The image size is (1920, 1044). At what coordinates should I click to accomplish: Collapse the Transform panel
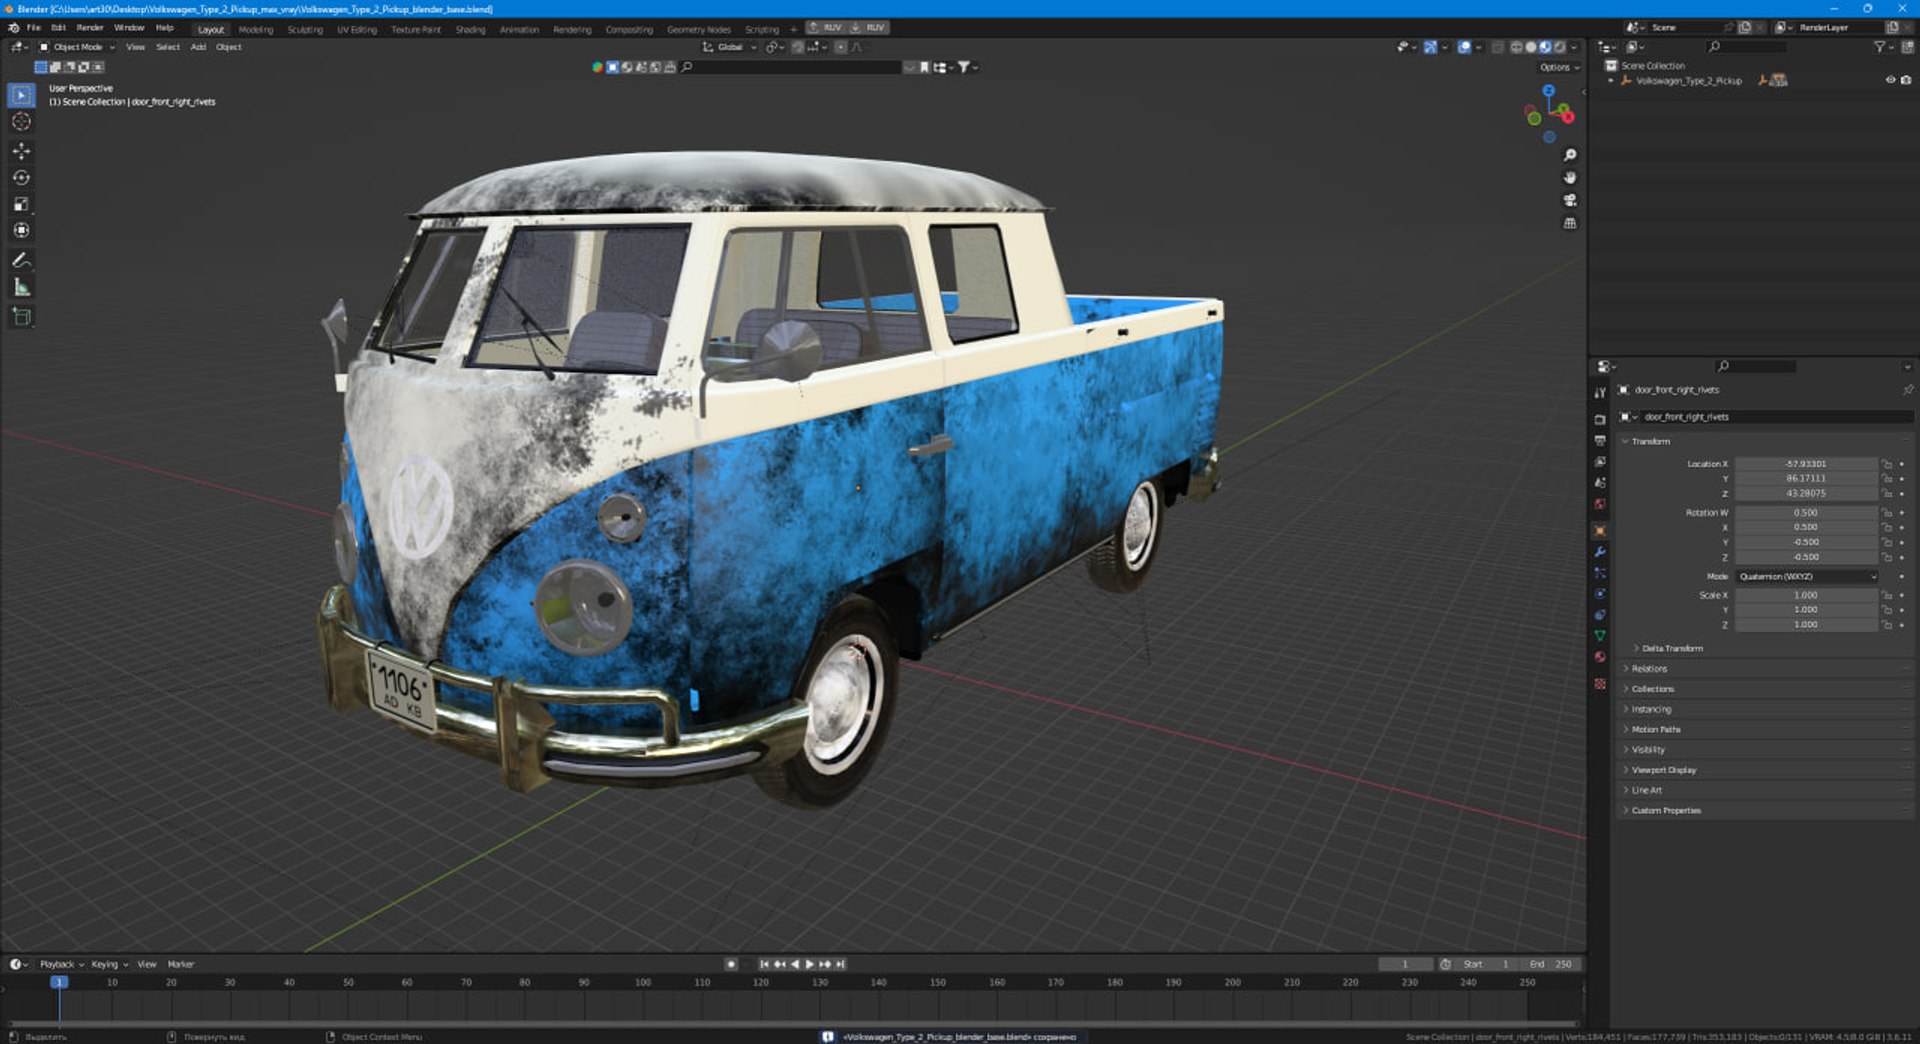[1650, 441]
